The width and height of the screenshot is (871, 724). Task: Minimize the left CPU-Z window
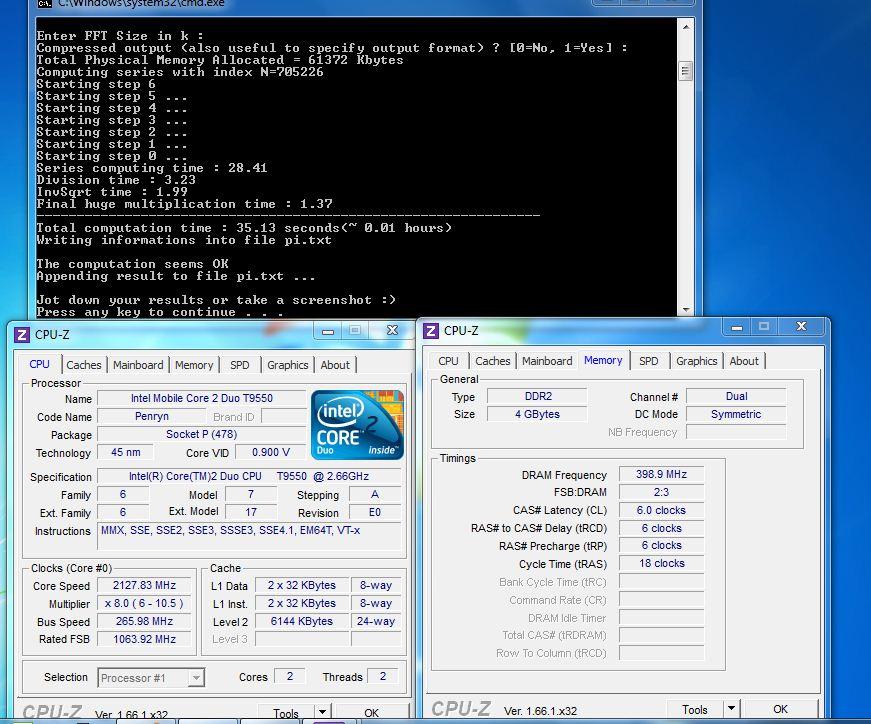pos(328,331)
